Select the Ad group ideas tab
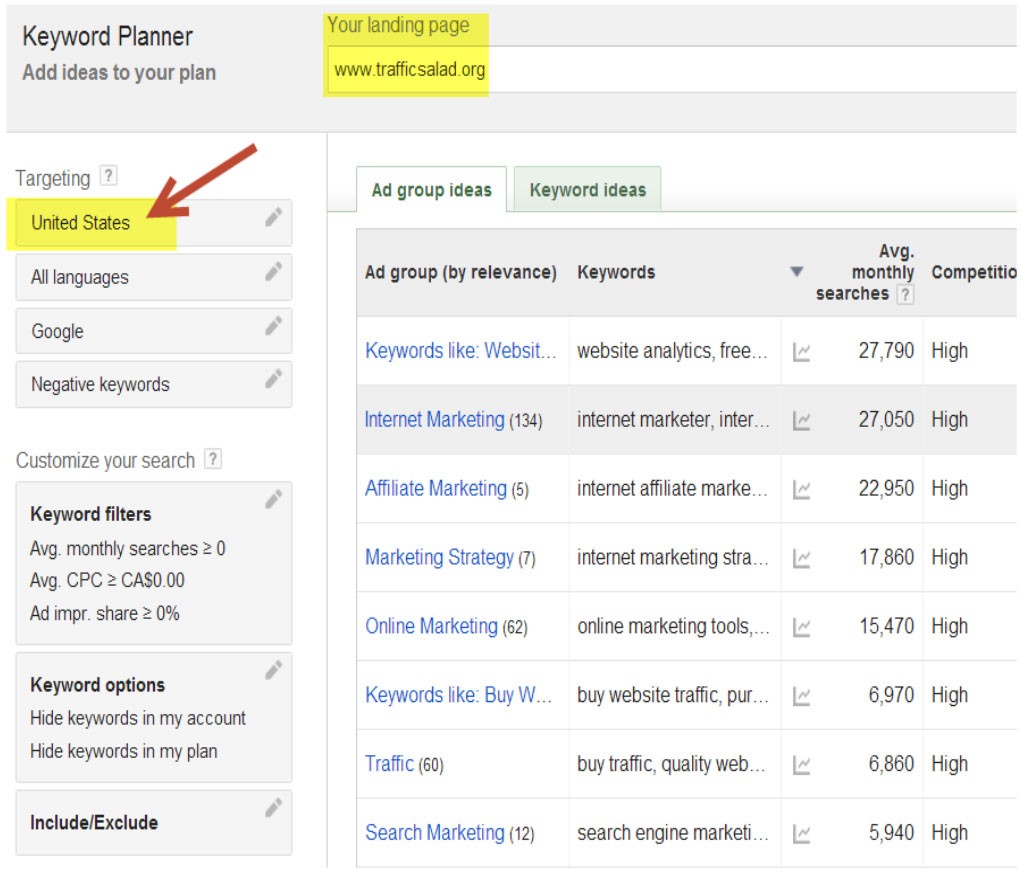Viewport: 1021px width, 869px height. (x=431, y=190)
